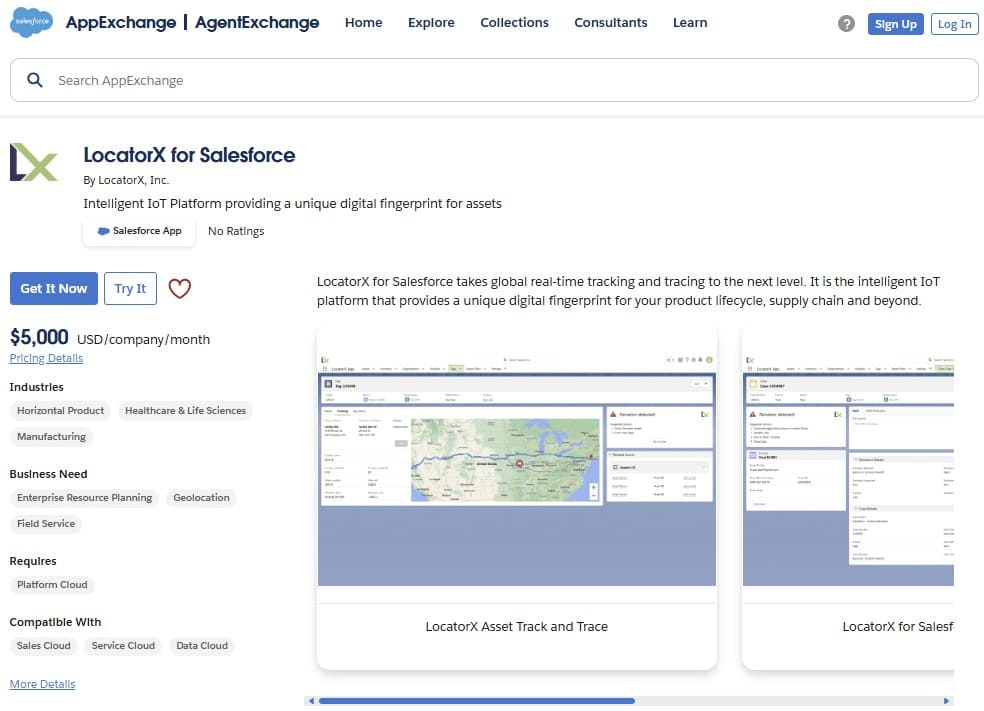Screen dimensions: 984x711
Task: Open the Pricing Details link
Action: point(46,358)
